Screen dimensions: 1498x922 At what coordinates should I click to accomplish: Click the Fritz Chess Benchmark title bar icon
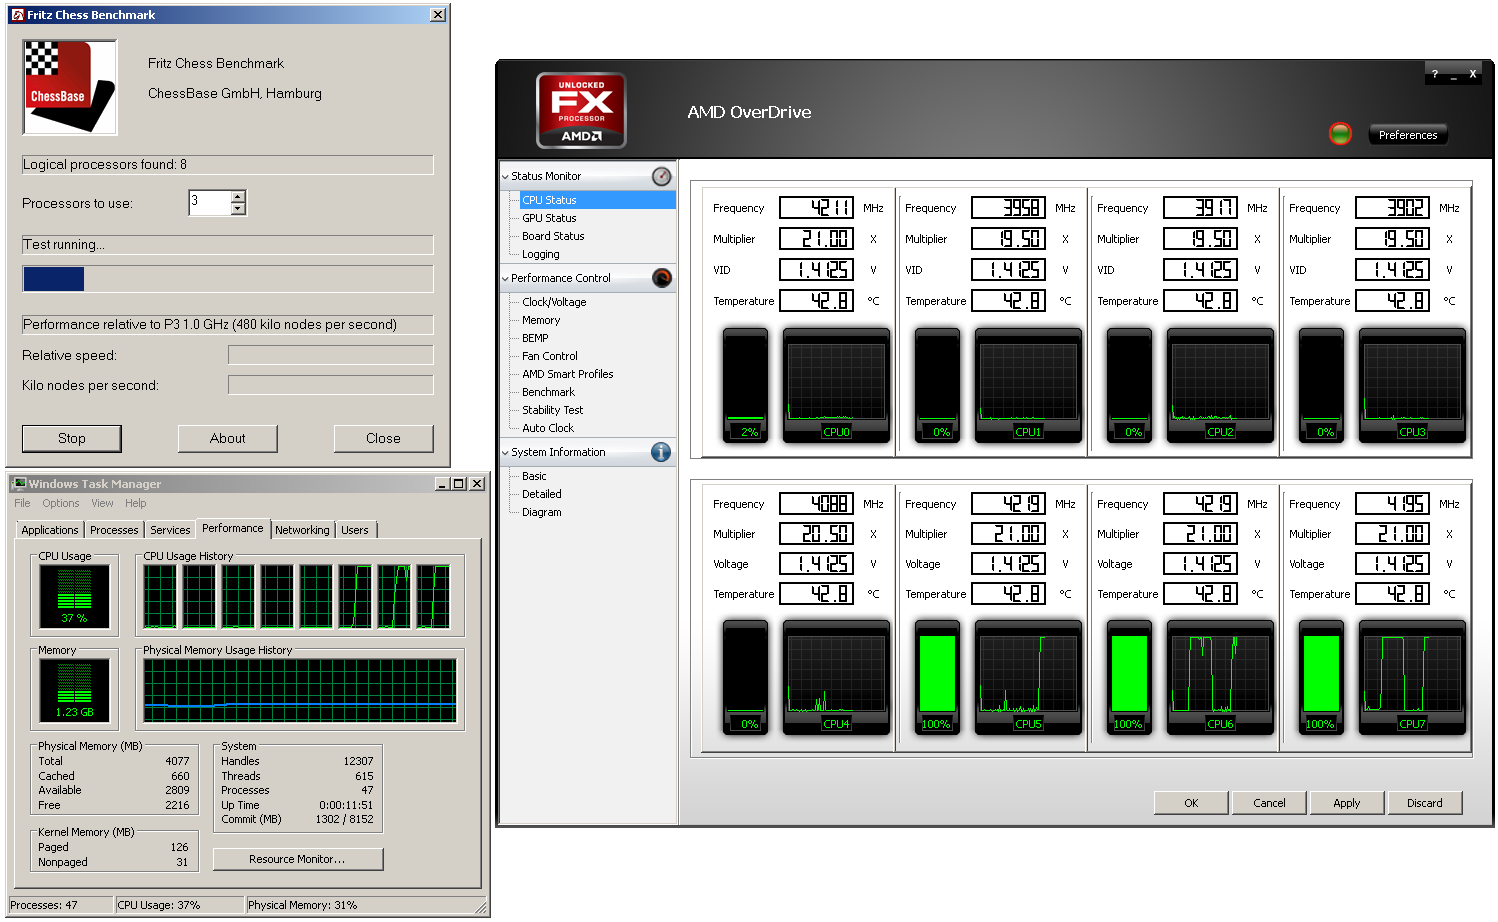18,15
